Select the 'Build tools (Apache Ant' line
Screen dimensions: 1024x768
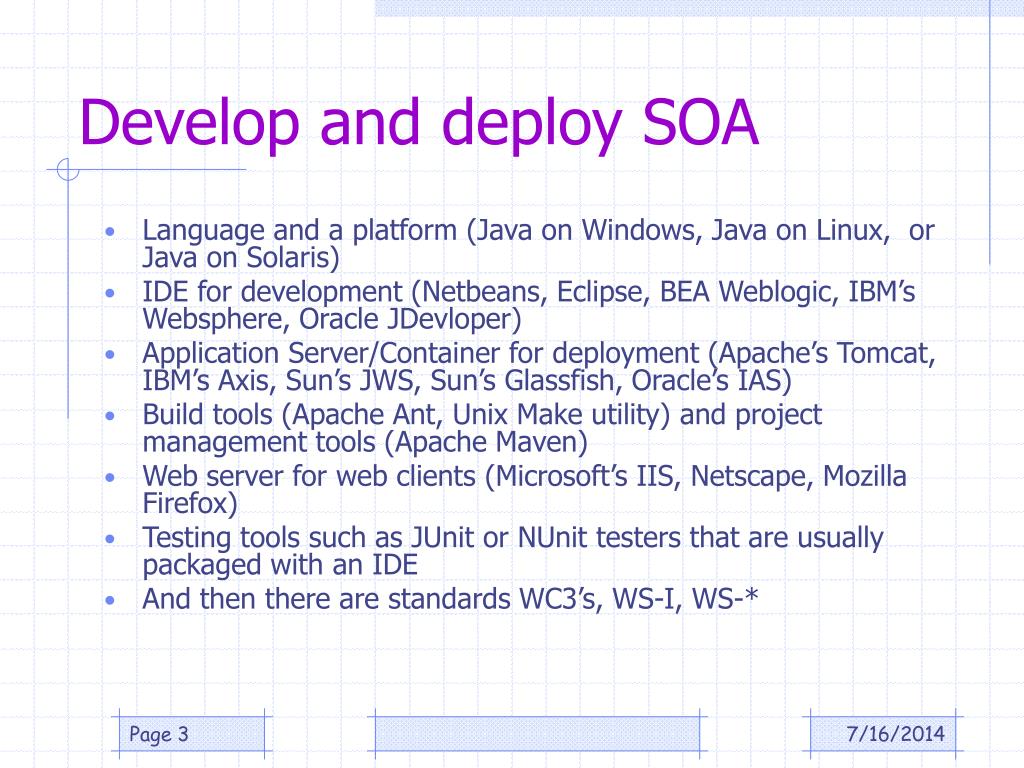[482, 415]
